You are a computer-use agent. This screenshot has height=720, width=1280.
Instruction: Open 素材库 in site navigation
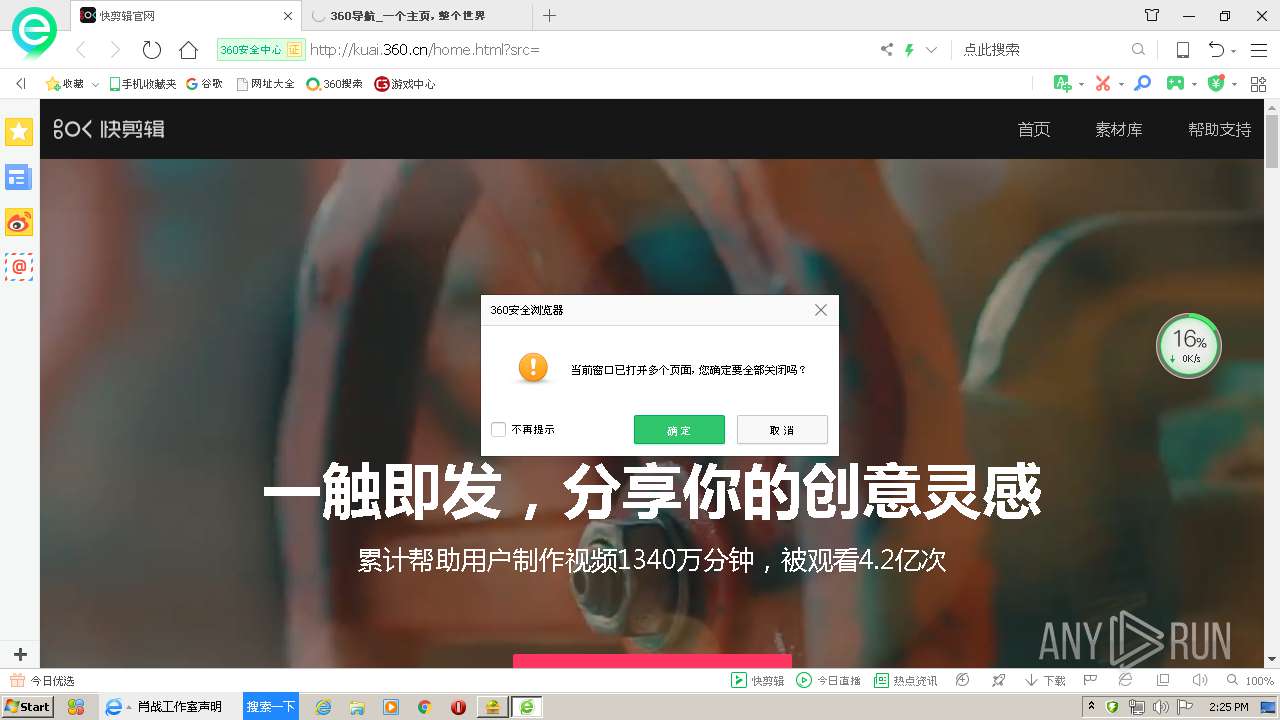click(1119, 129)
